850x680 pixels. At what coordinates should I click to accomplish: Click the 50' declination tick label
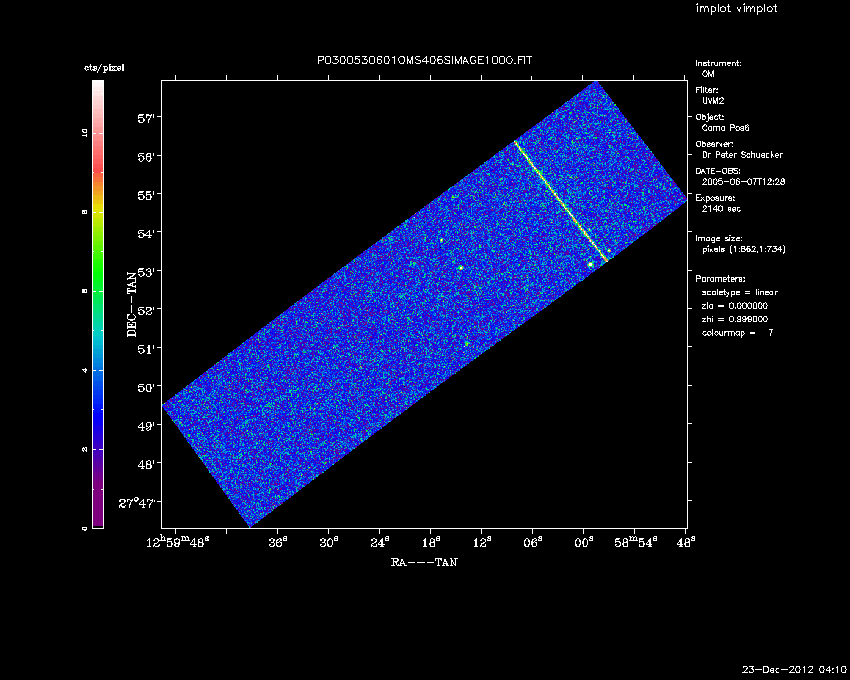click(x=146, y=388)
